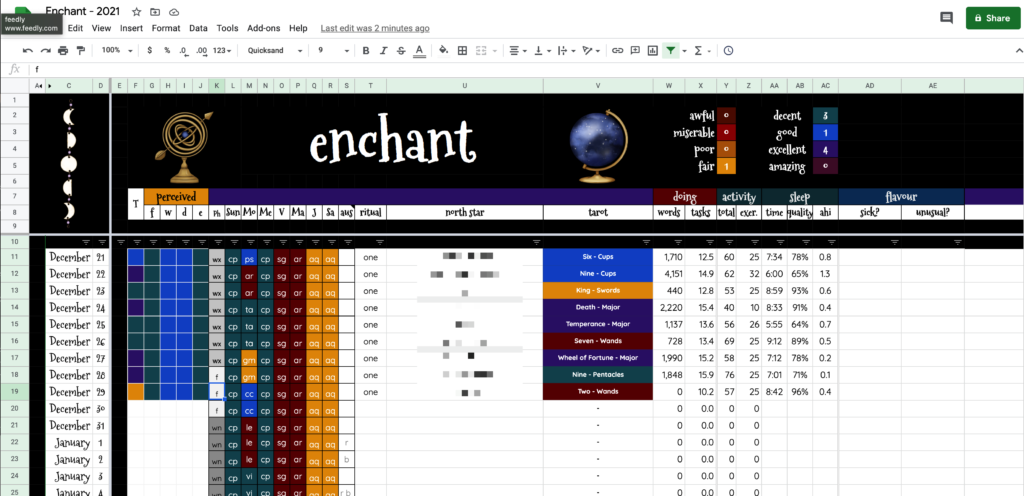
Task: Open the clock icon in the toolbar
Action: coord(728,50)
